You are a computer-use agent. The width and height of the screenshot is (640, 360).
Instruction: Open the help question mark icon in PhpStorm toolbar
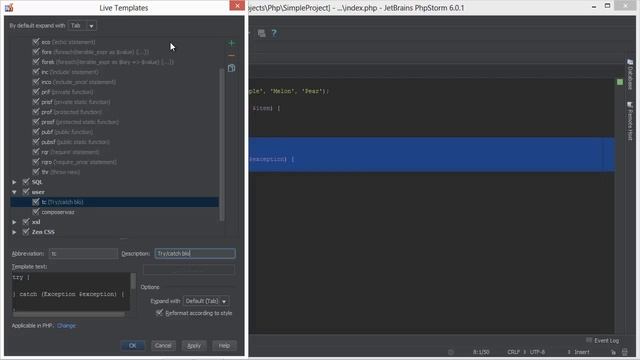(x=274, y=33)
